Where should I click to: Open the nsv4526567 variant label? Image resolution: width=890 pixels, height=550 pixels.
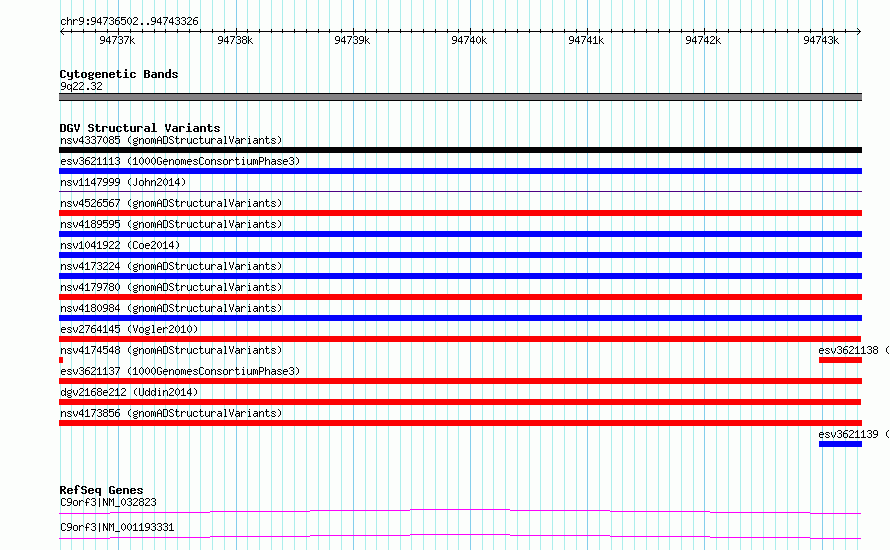click(x=171, y=203)
